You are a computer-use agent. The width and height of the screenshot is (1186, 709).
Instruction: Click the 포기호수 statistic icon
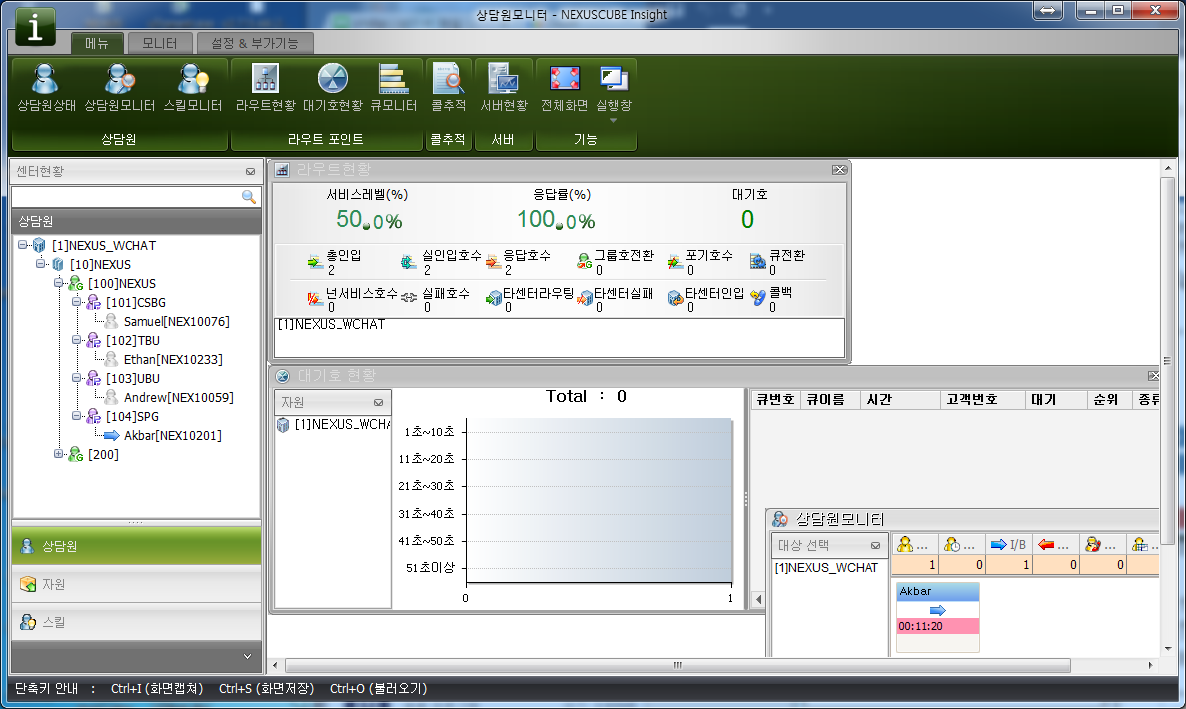(675, 262)
